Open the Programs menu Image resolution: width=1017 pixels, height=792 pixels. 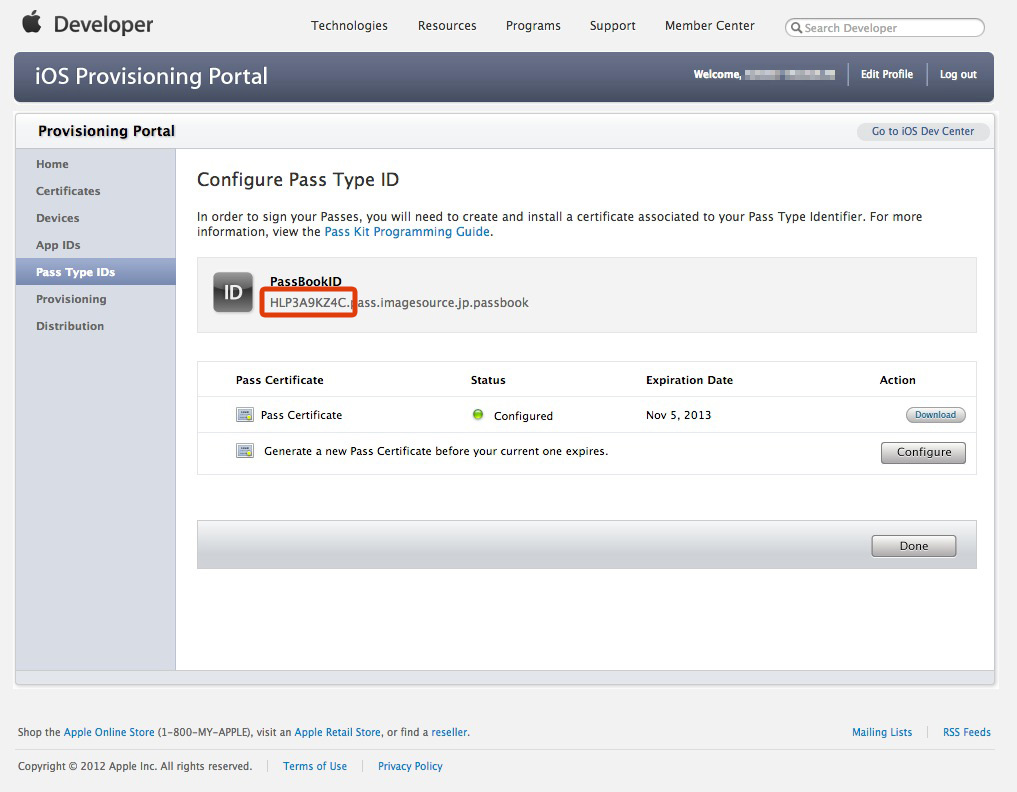point(533,26)
